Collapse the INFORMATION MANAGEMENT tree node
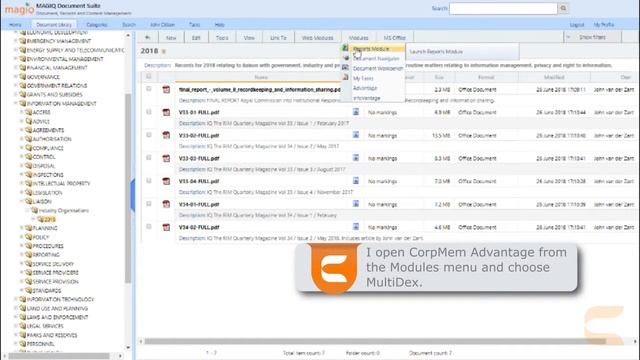Screen dimensions: 640x360 click(x=16, y=103)
